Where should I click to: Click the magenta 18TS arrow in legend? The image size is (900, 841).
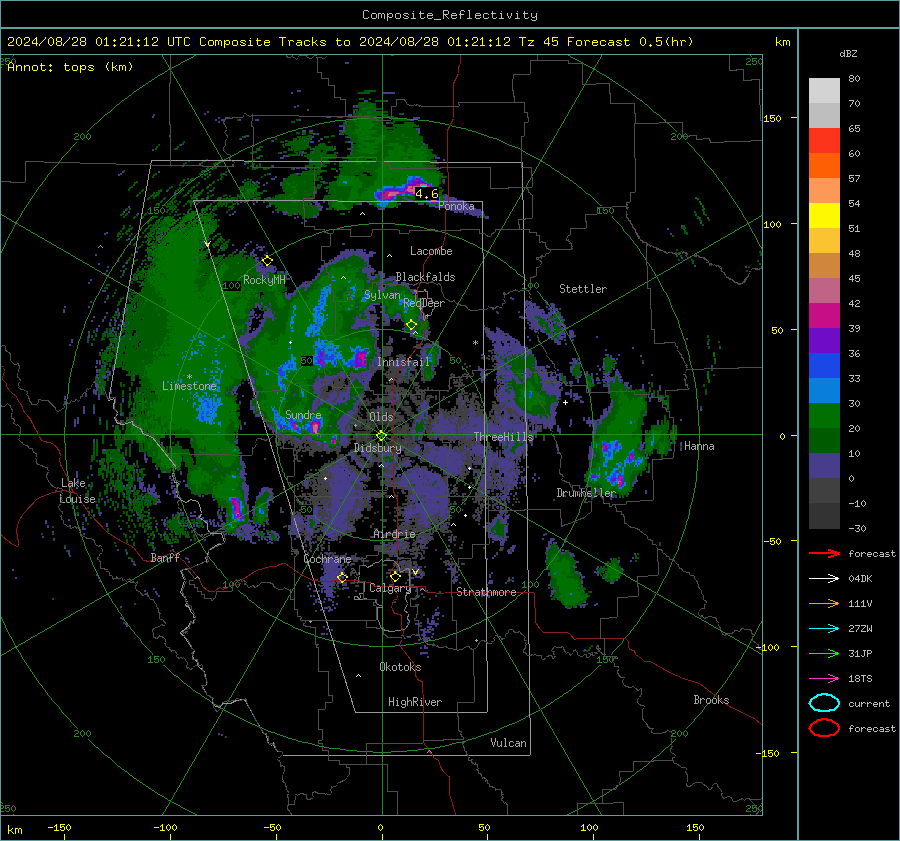(824, 679)
